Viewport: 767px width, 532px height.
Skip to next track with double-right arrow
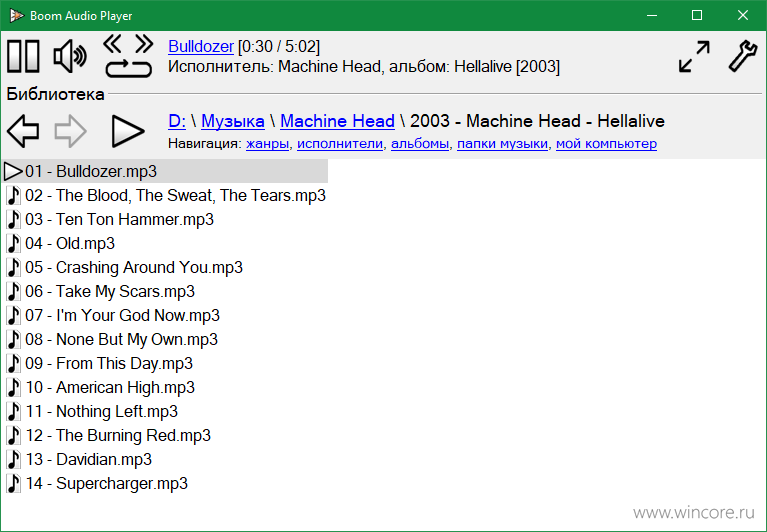pyautogui.click(x=144, y=44)
